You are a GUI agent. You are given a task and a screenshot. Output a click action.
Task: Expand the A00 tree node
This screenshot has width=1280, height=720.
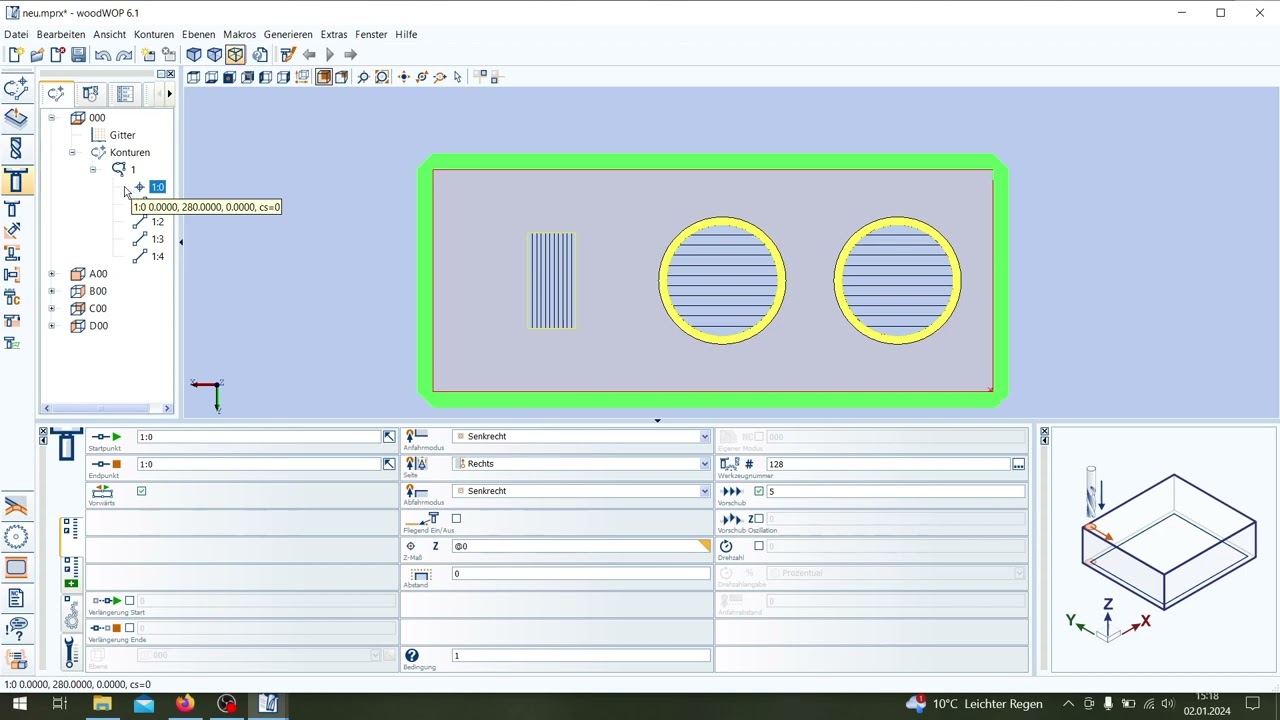point(52,274)
